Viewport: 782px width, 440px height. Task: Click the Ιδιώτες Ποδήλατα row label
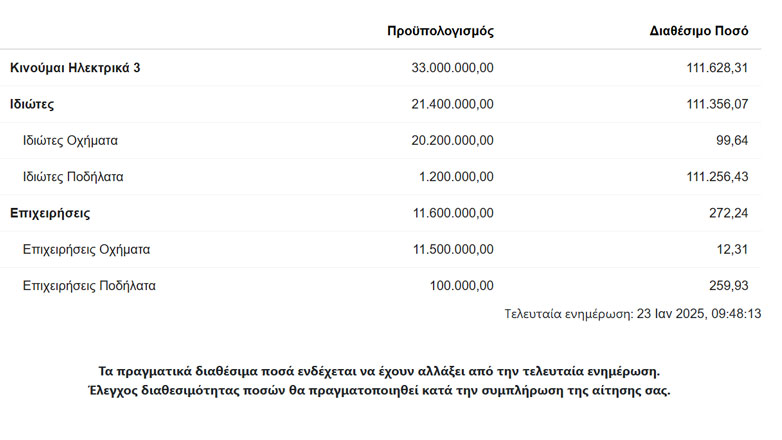point(73,177)
